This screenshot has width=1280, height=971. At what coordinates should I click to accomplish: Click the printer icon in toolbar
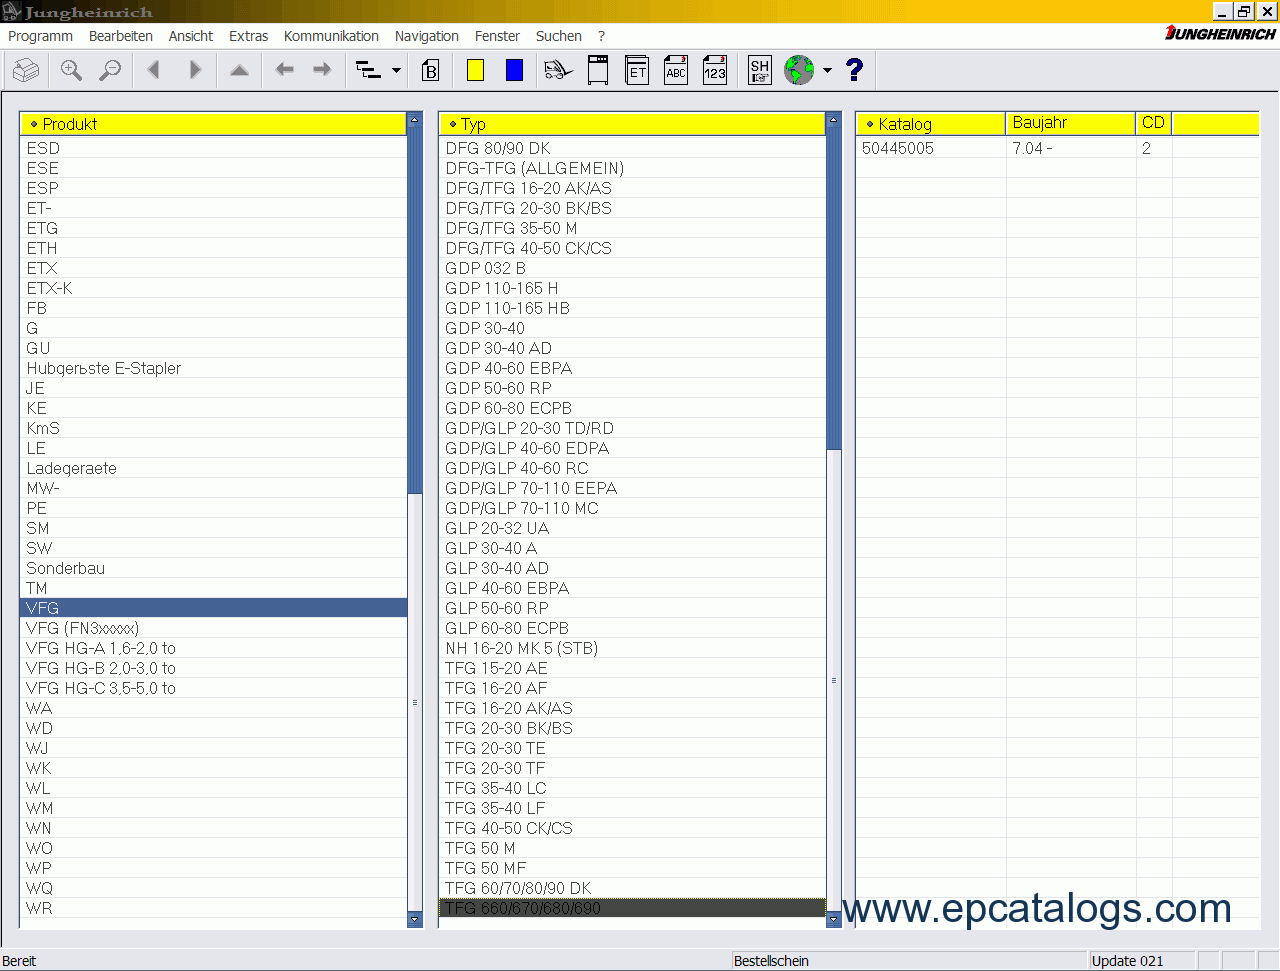pyautogui.click(x=26, y=70)
